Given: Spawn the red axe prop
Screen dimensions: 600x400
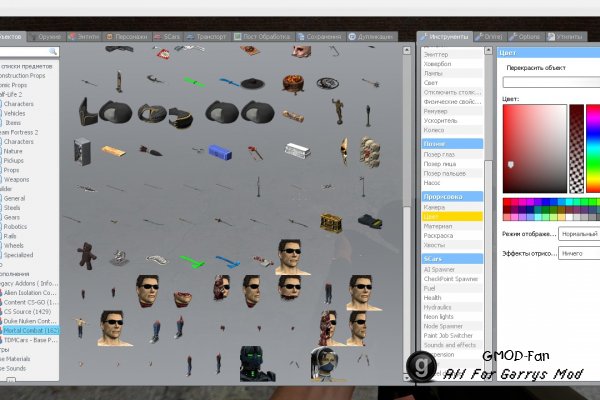Looking at the screenshot, I should pyautogui.click(x=255, y=152).
